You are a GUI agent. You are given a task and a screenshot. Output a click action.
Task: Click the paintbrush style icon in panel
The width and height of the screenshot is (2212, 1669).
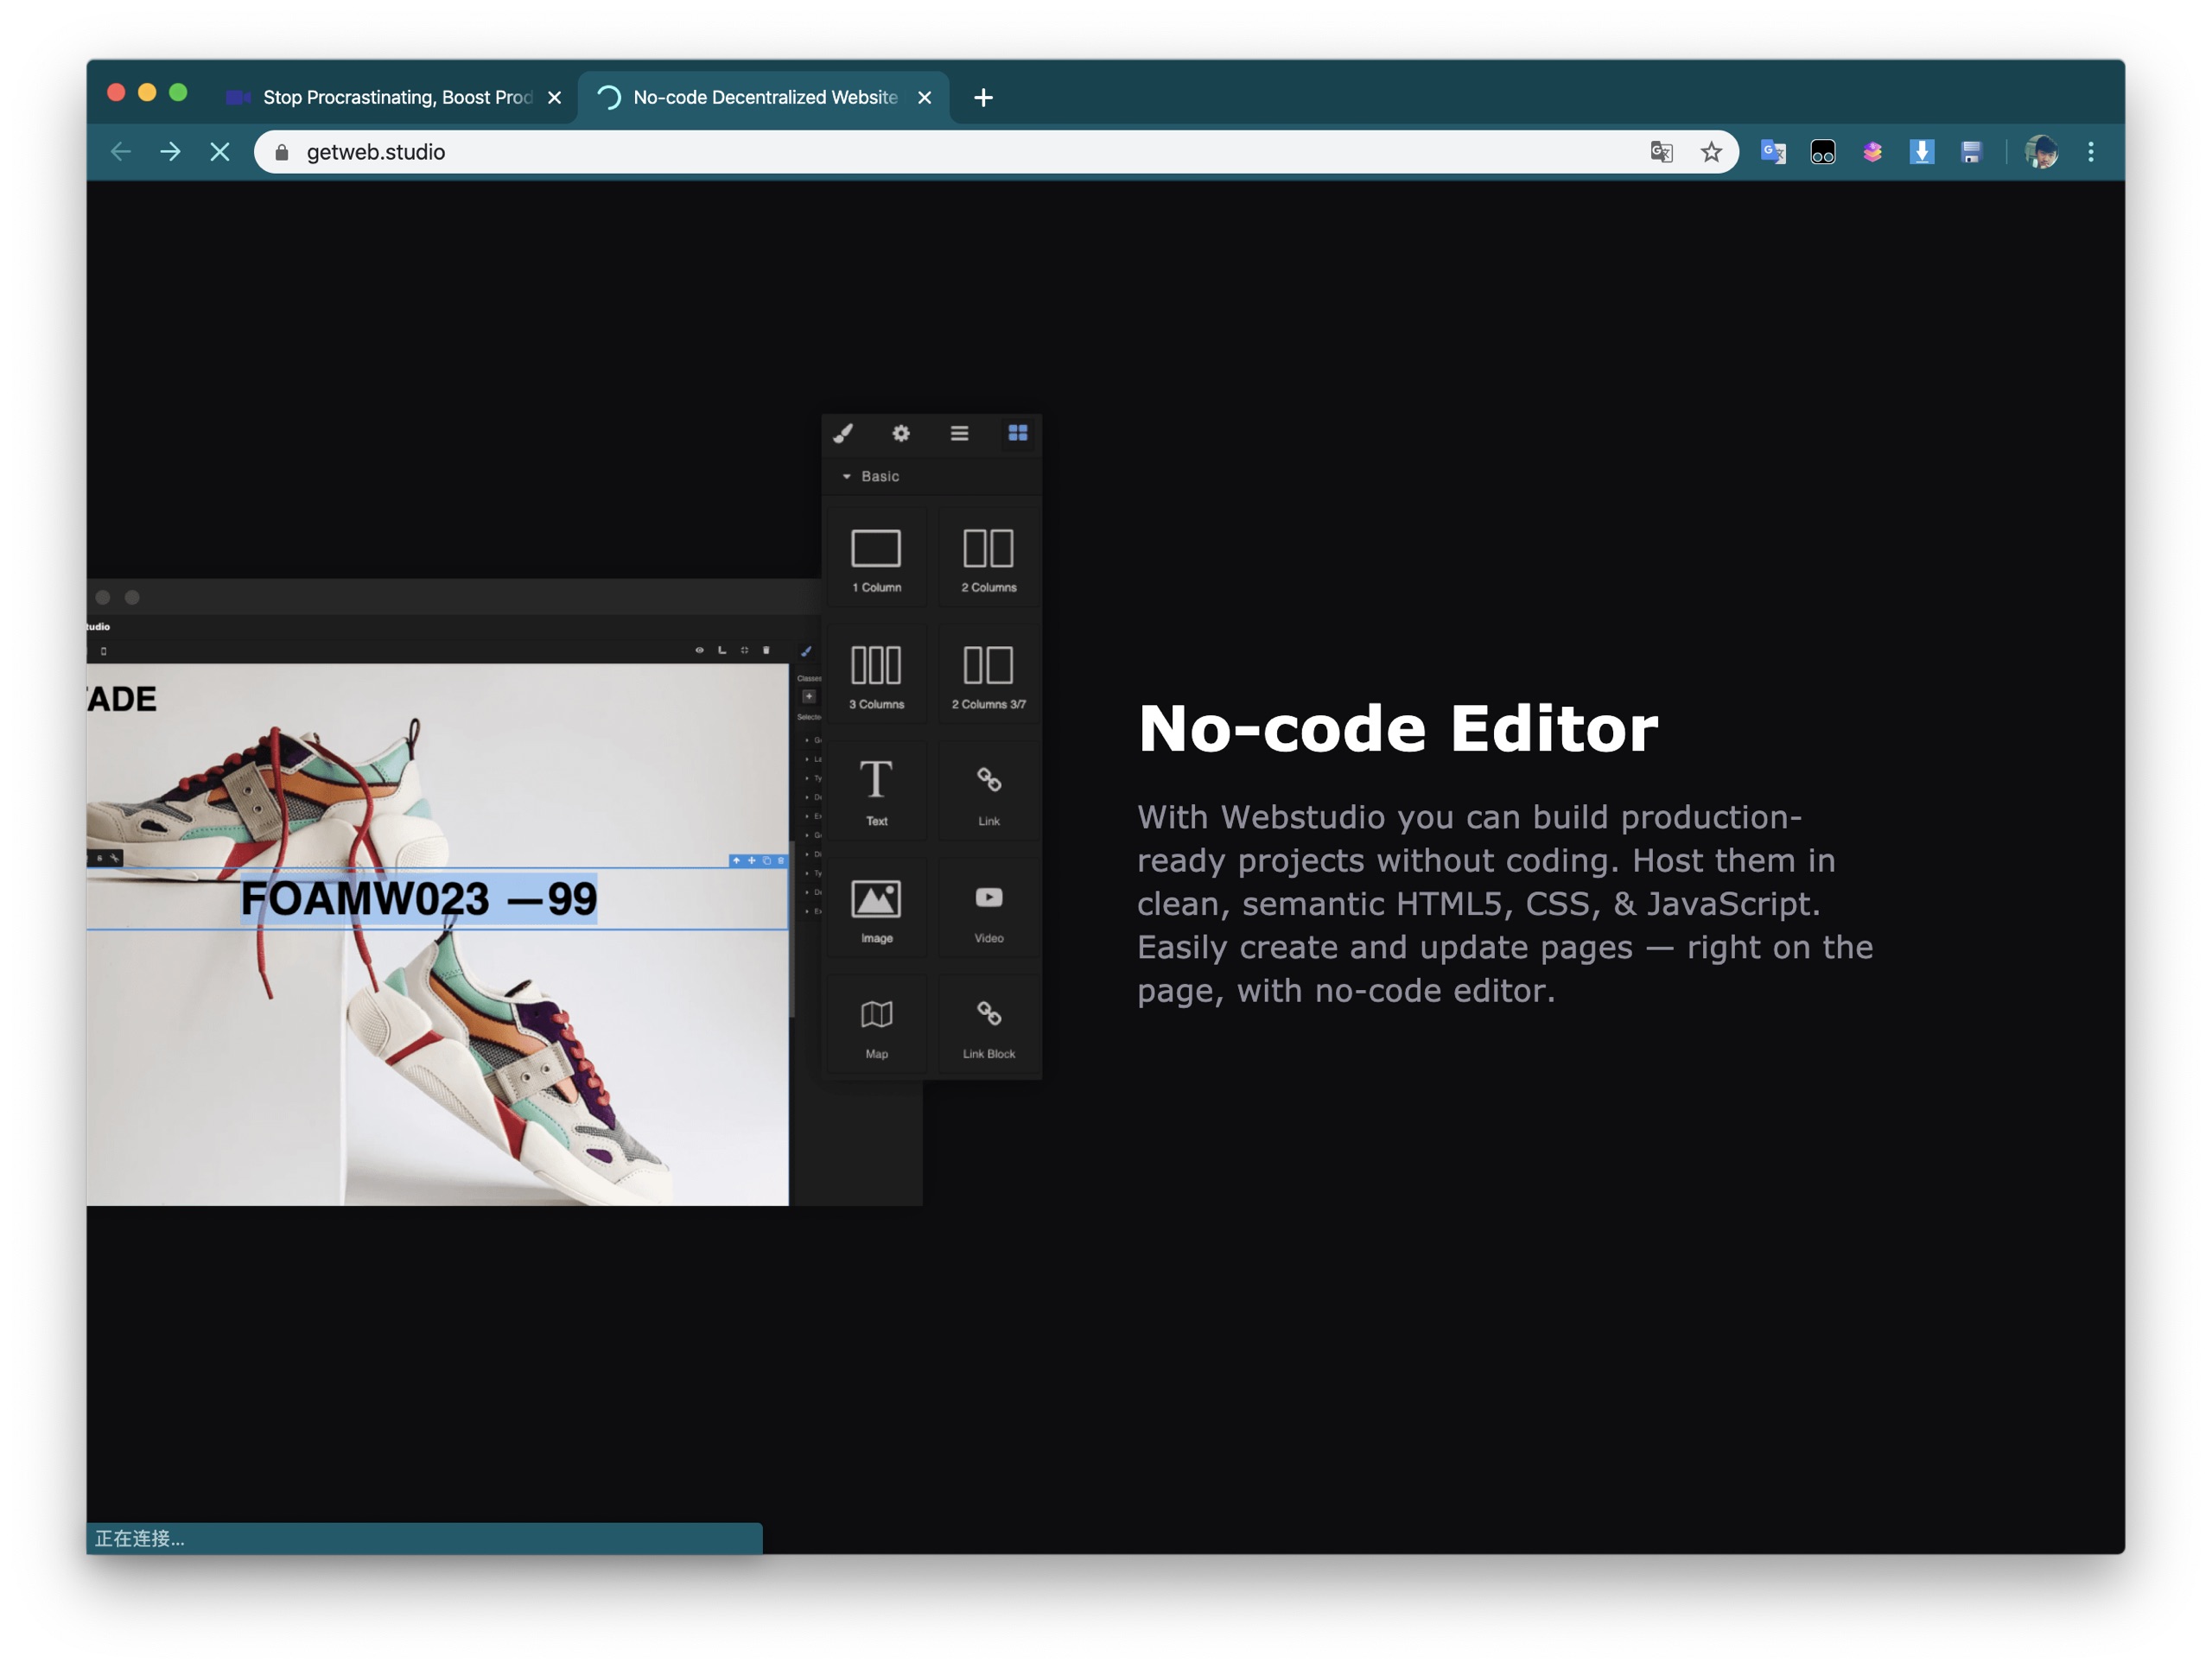click(843, 433)
